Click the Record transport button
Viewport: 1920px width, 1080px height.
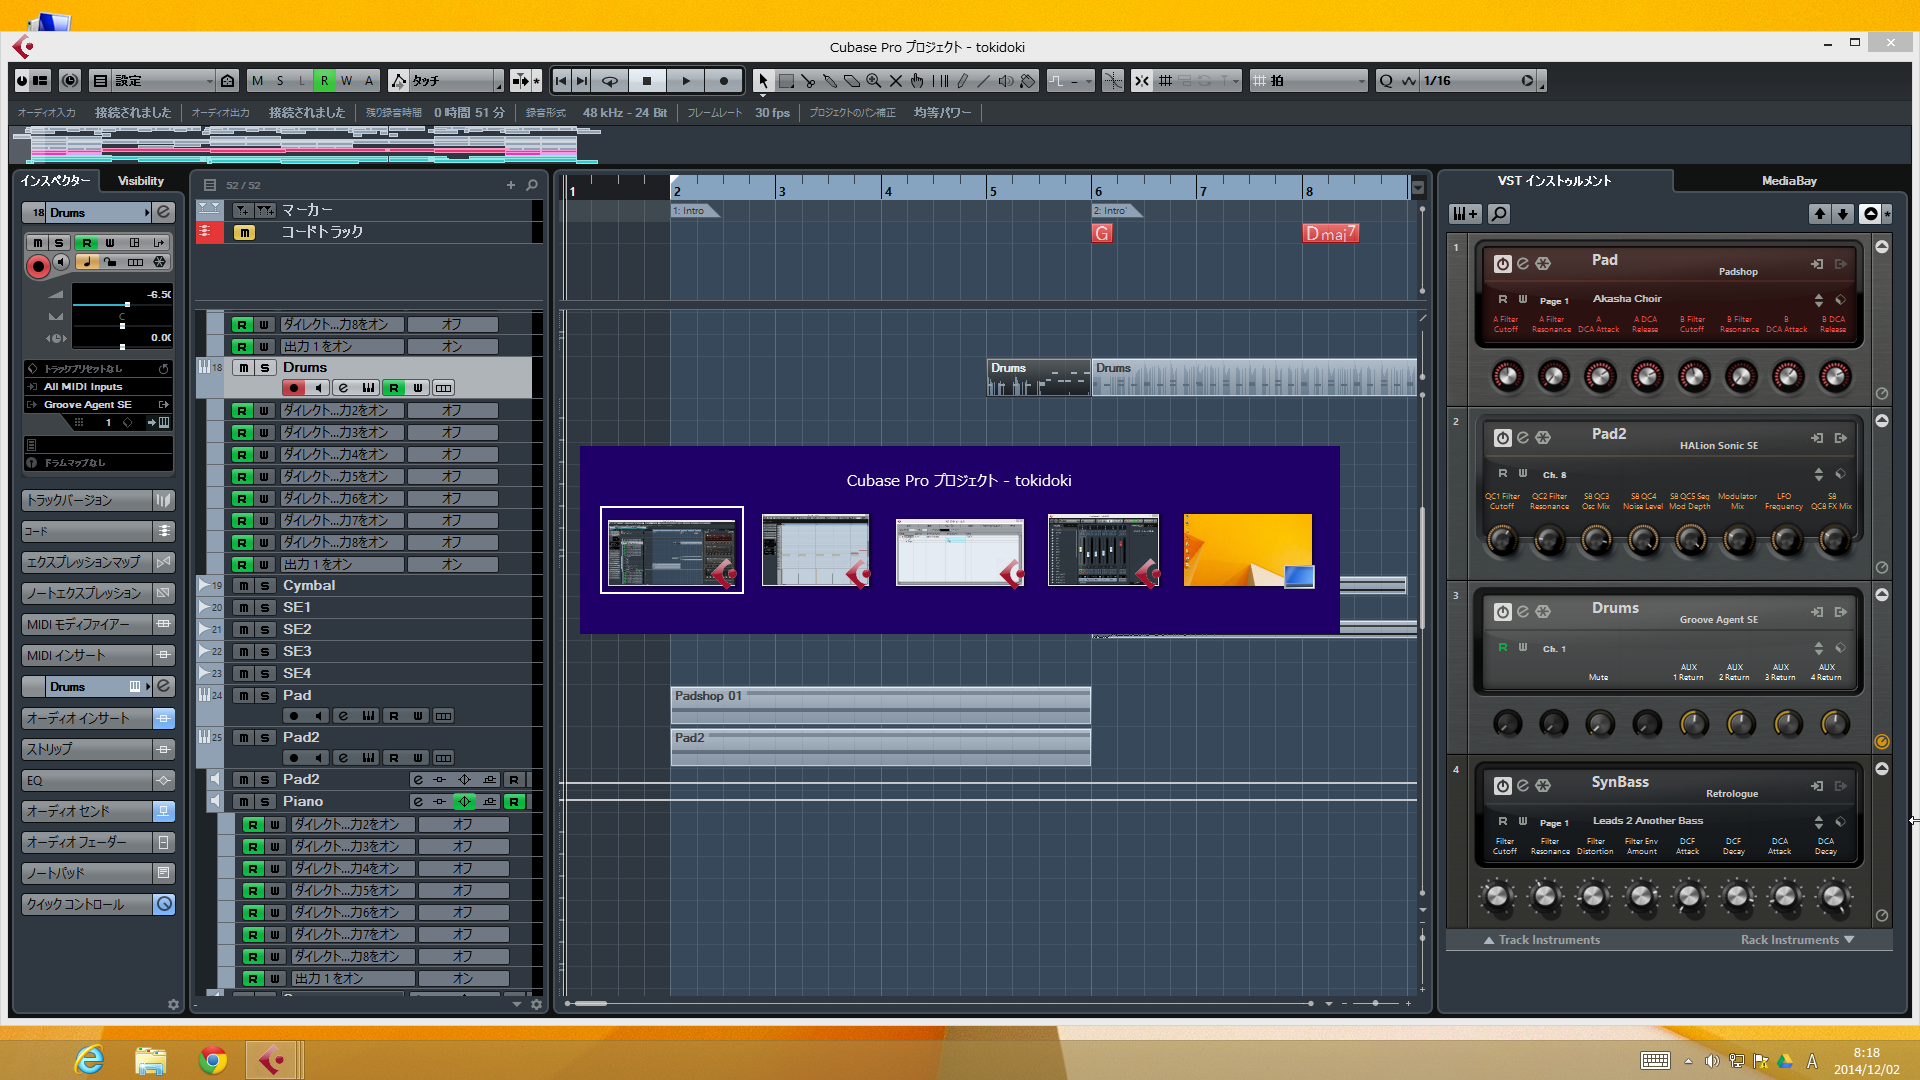[724, 81]
